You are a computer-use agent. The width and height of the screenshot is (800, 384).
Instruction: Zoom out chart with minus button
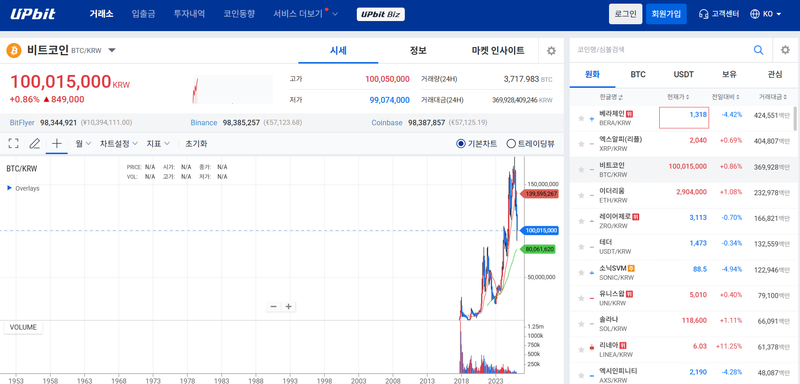pyautogui.click(x=273, y=306)
